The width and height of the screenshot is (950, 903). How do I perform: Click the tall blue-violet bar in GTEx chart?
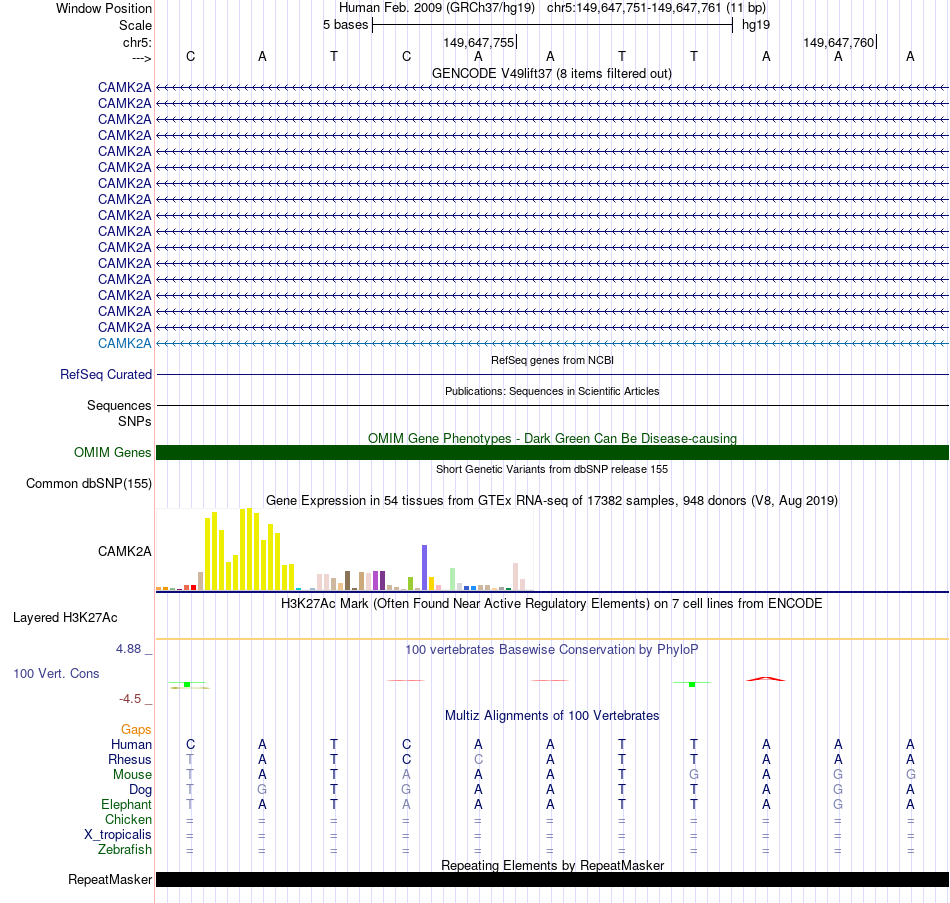click(424, 567)
